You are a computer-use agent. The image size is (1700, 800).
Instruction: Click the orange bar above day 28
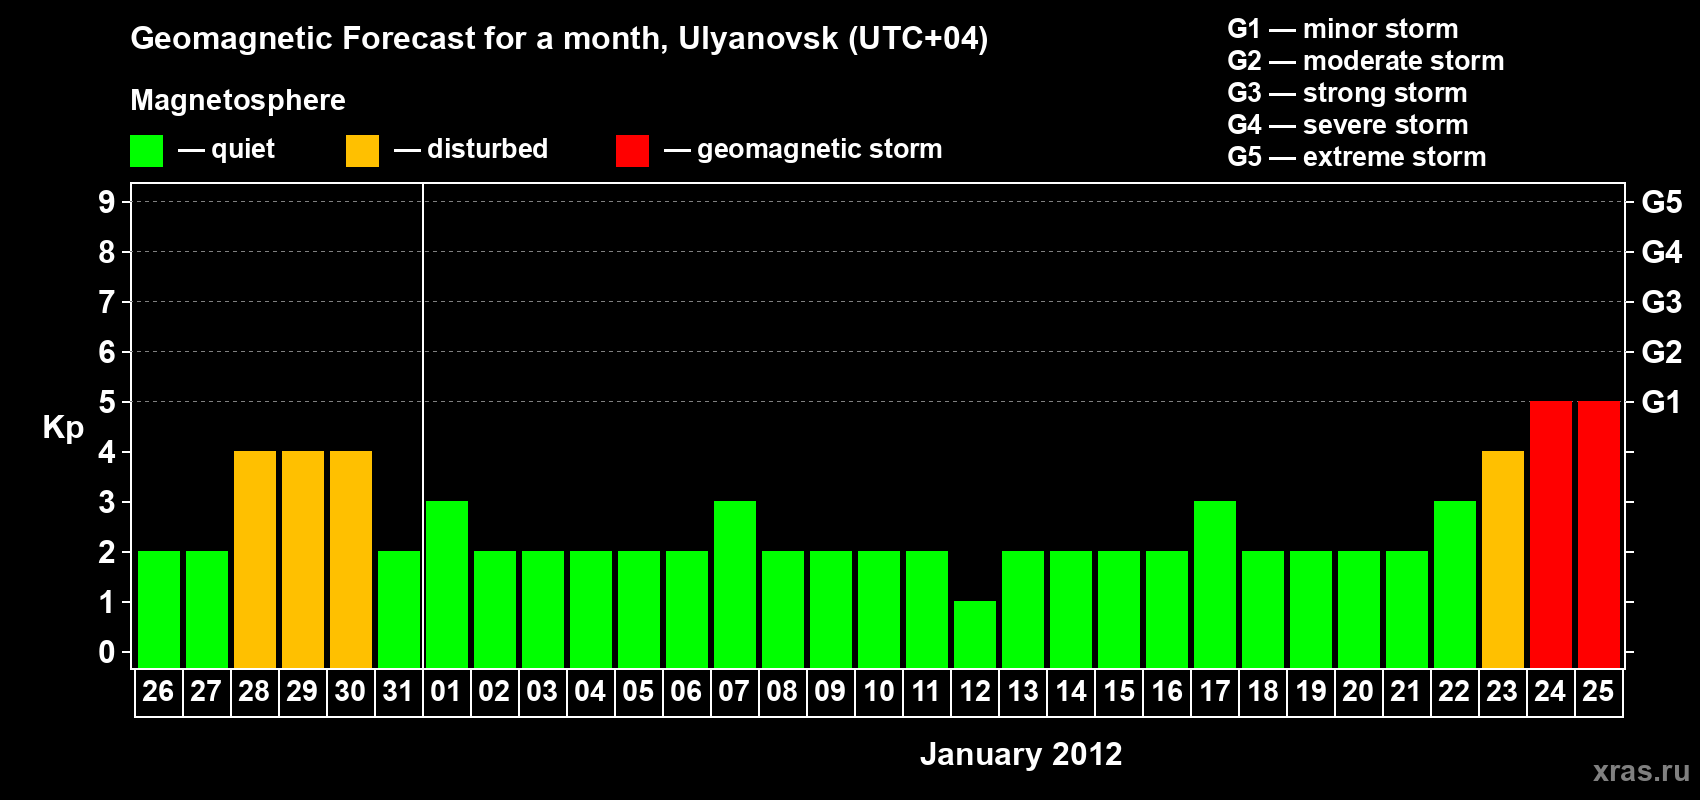[x=255, y=559]
